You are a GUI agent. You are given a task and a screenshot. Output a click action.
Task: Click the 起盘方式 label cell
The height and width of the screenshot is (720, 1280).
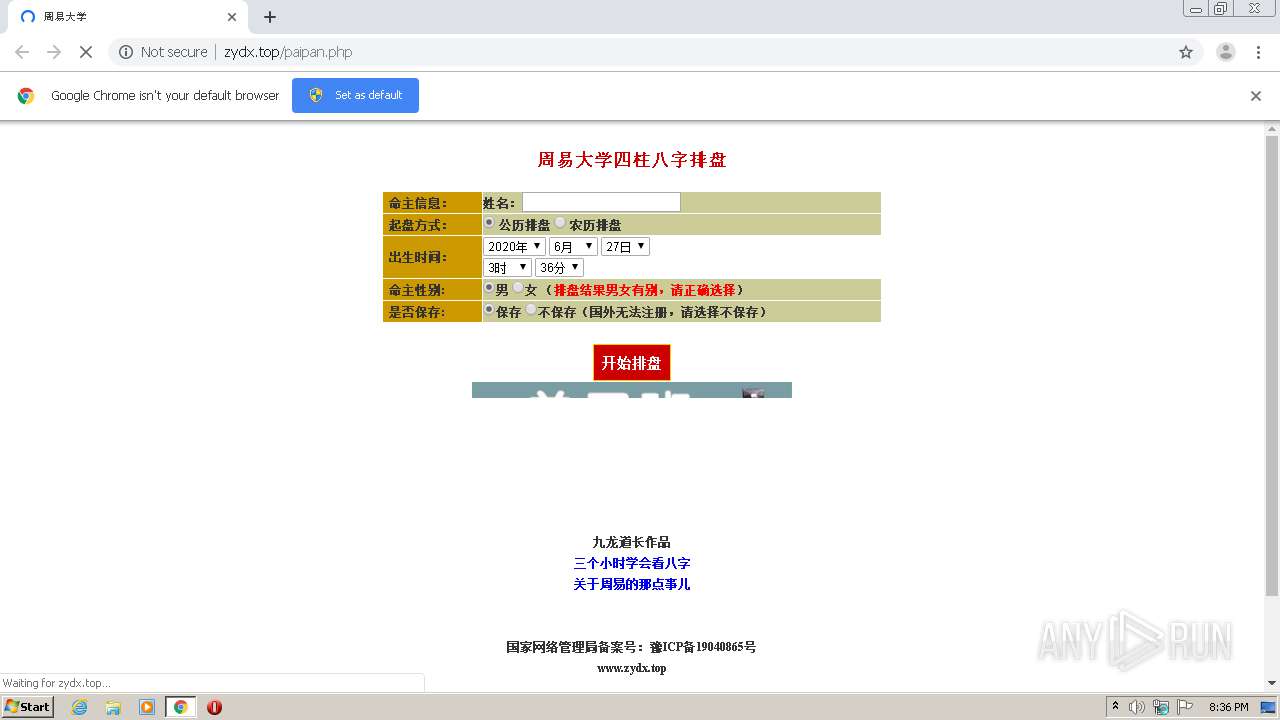pos(432,225)
